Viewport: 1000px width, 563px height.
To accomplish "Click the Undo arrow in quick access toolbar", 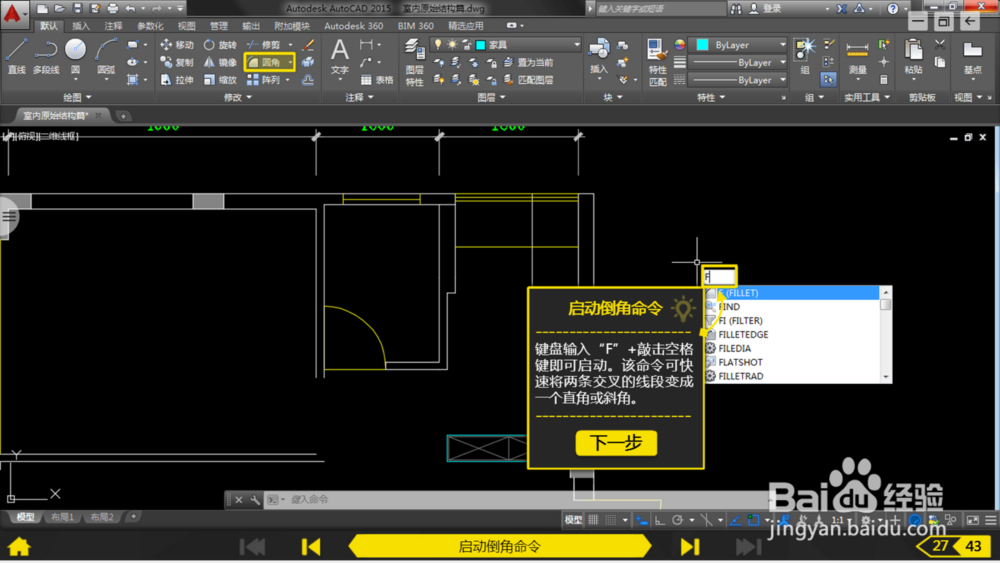I will [x=130, y=8].
